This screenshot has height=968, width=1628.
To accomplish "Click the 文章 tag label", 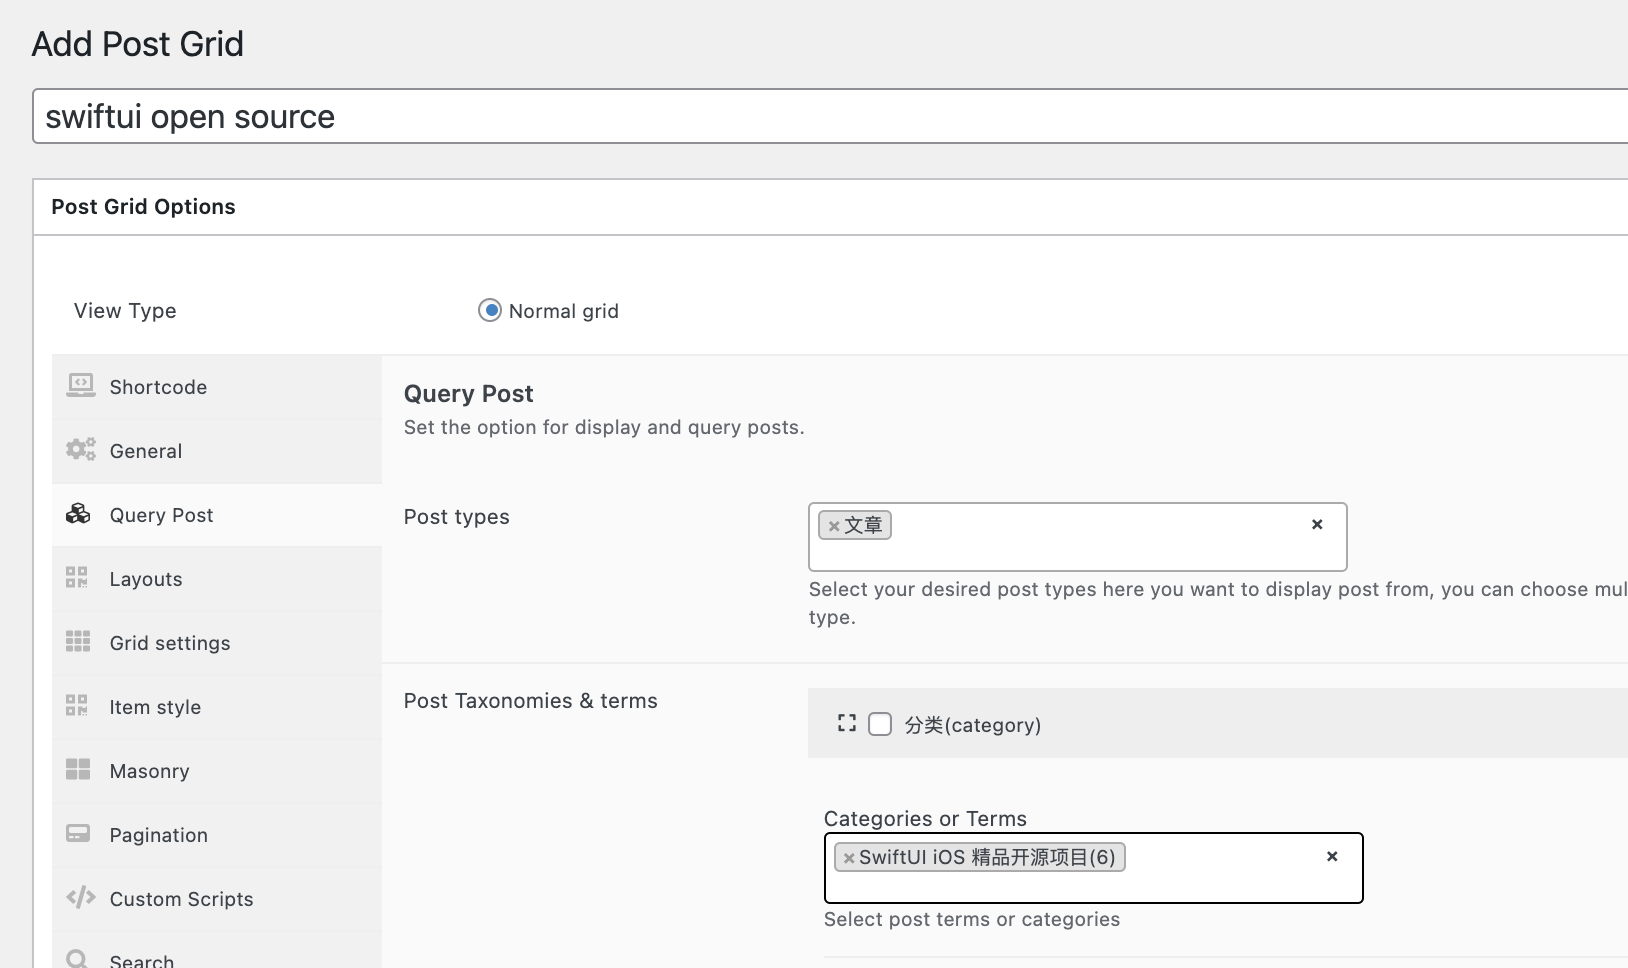I will point(864,525).
